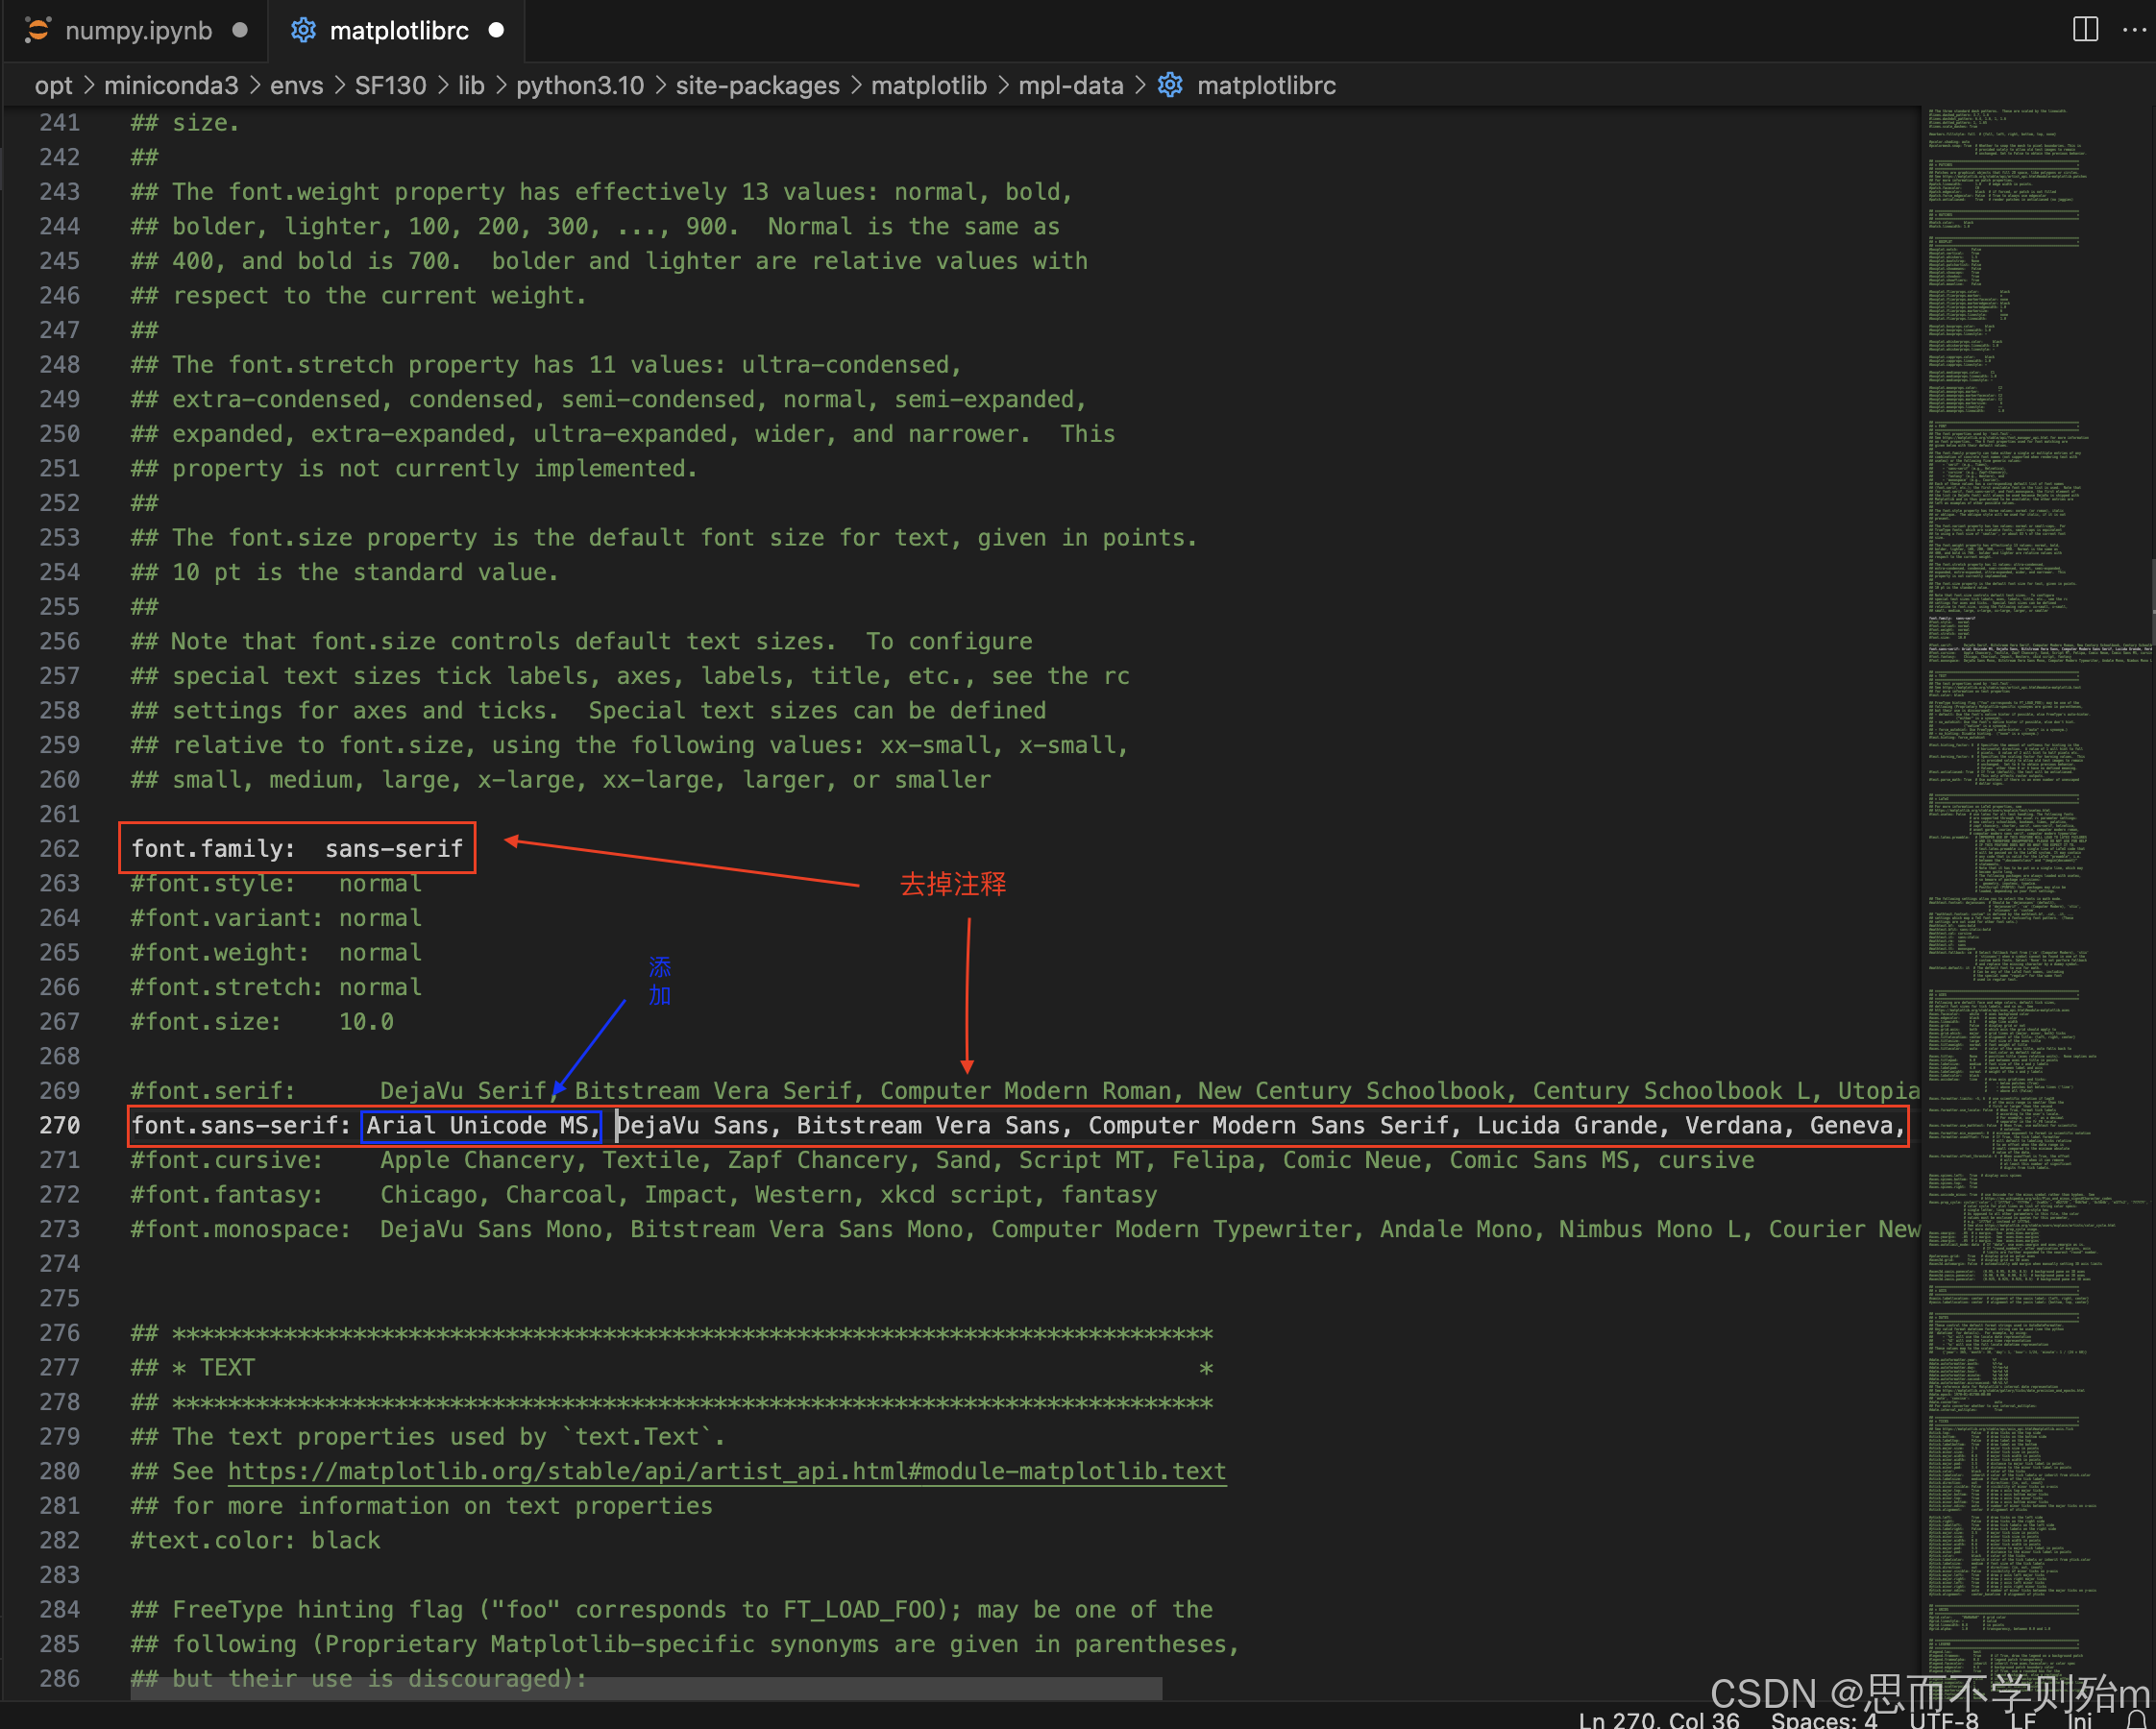Click Ln 270, Col 36 status item
The image size is (2156, 1729).
click(x=1658, y=1720)
